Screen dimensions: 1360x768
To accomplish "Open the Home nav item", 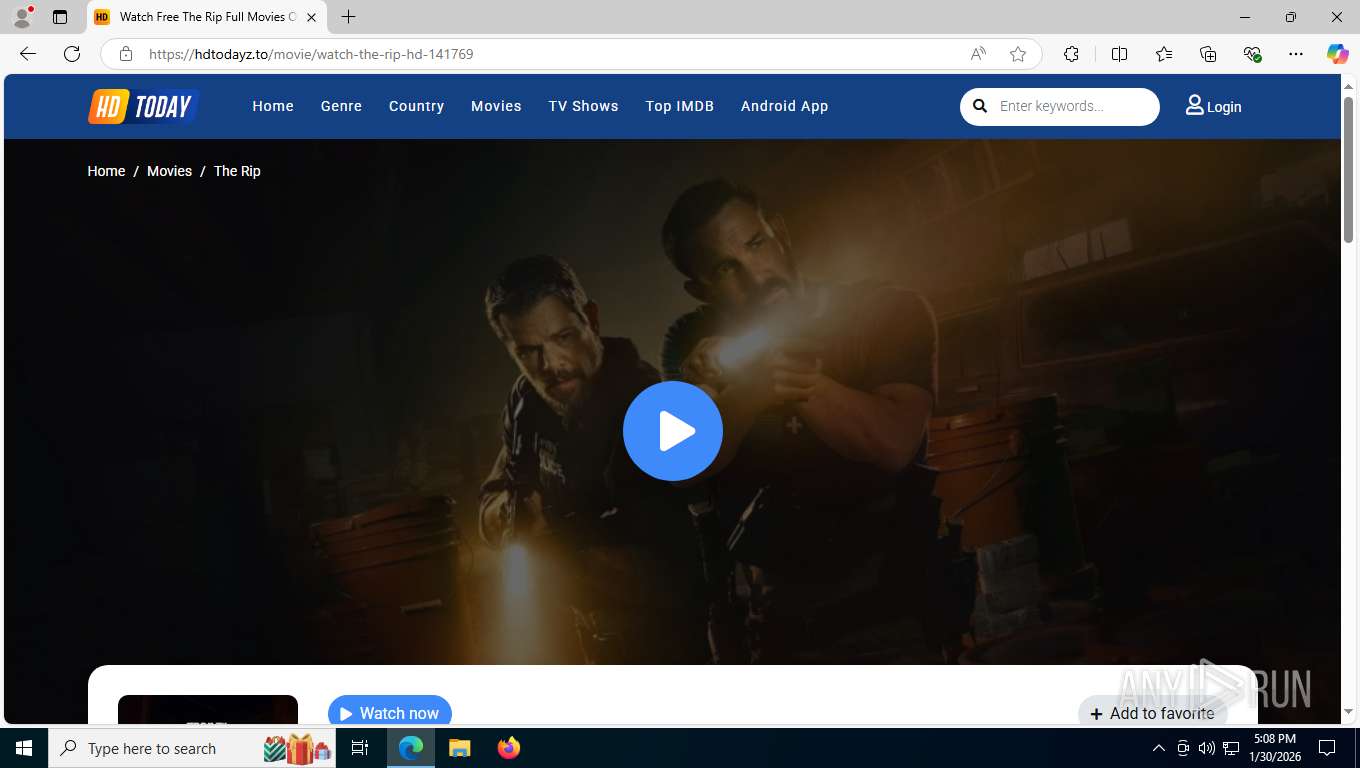I will coord(273,106).
